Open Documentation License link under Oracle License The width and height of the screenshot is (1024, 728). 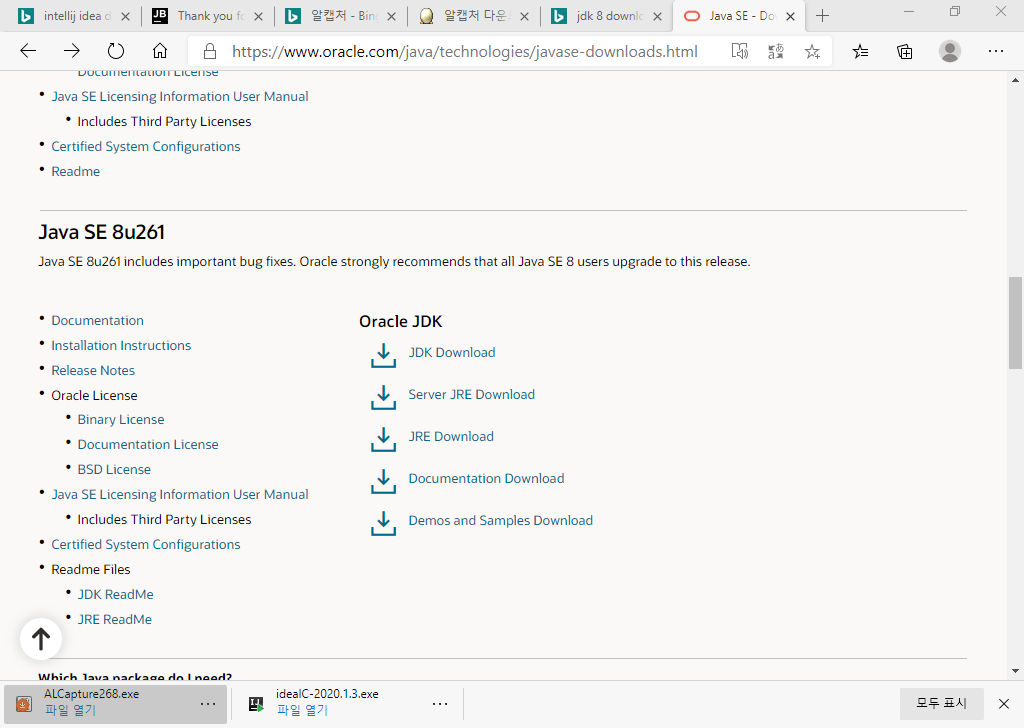(148, 445)
